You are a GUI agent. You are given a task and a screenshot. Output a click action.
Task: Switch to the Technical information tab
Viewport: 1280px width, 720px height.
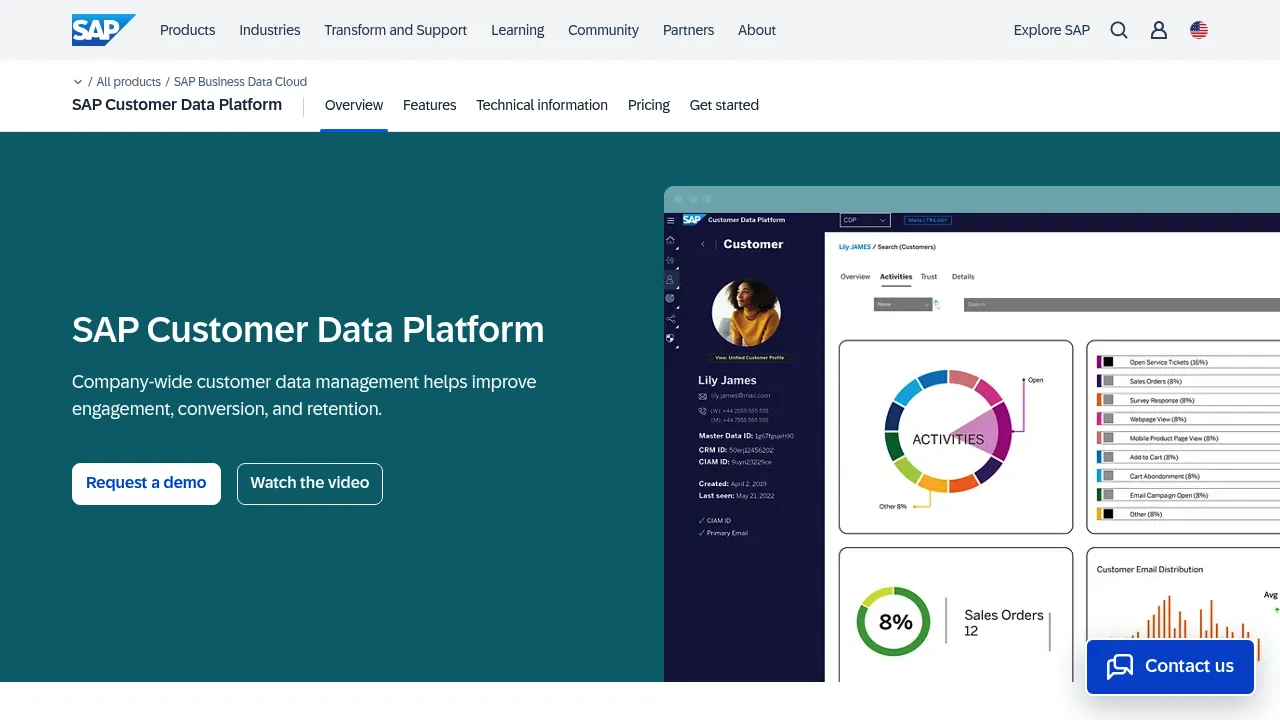(542, 105)
